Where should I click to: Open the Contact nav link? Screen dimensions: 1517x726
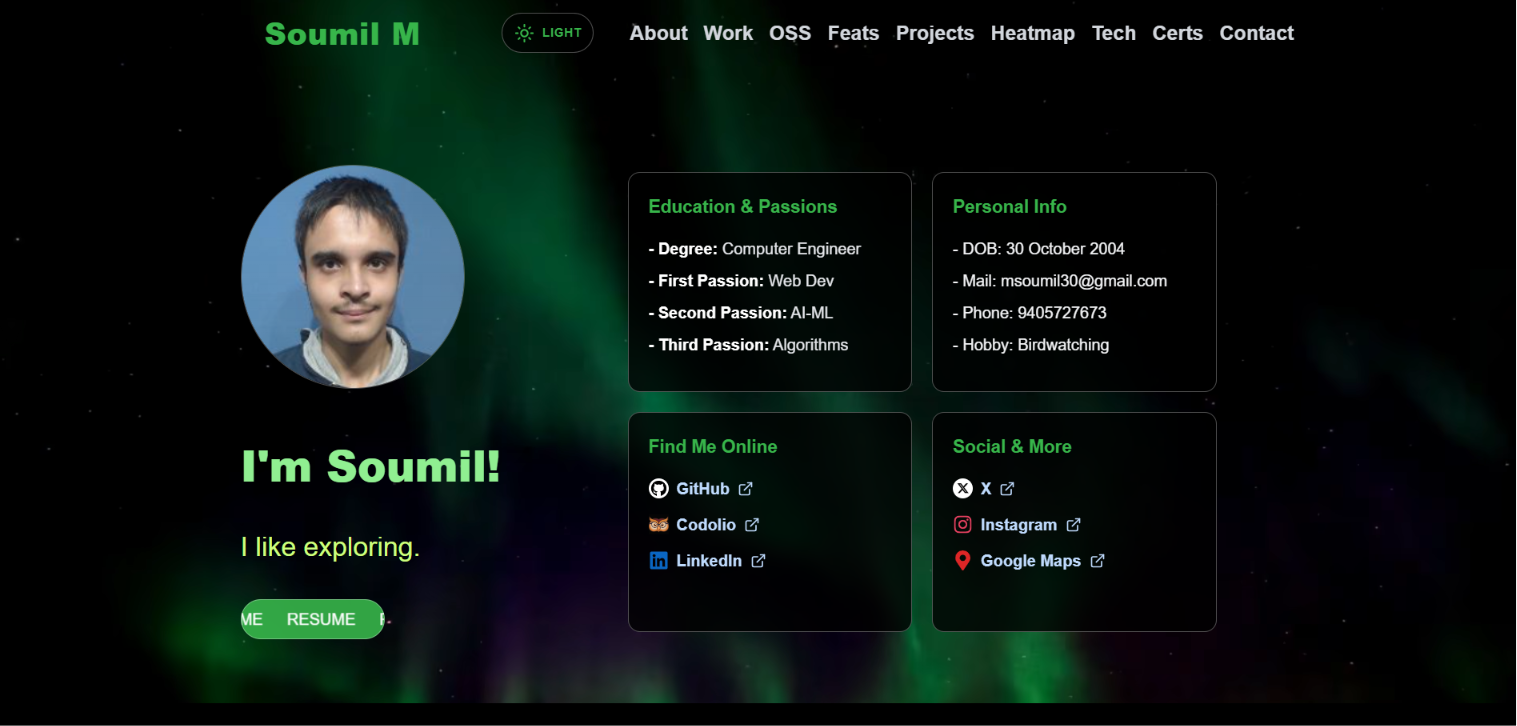tap(1257, 33)
